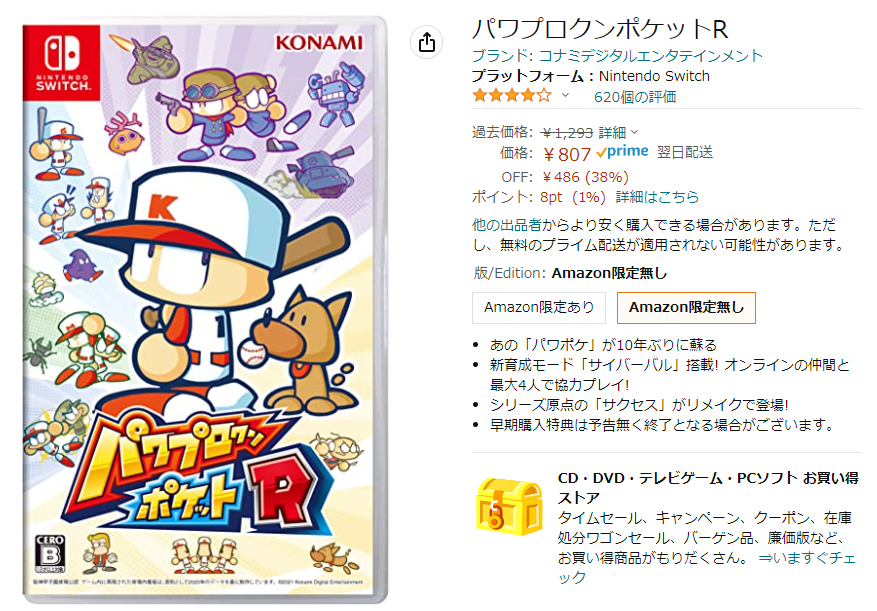
Task: Click the Nintendo Switch logo on cover
Action: (62, 63)
